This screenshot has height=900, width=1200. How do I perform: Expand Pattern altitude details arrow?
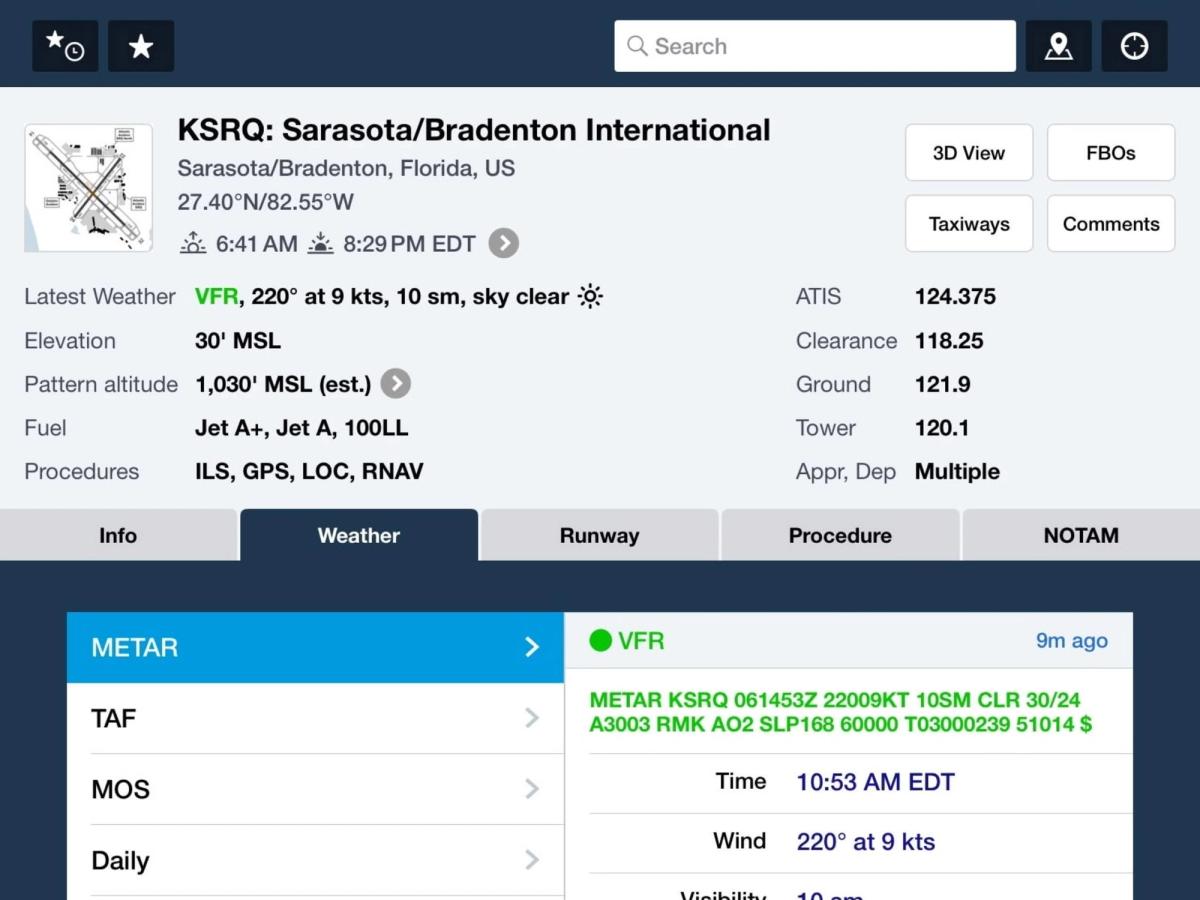(x=396, y=384)
